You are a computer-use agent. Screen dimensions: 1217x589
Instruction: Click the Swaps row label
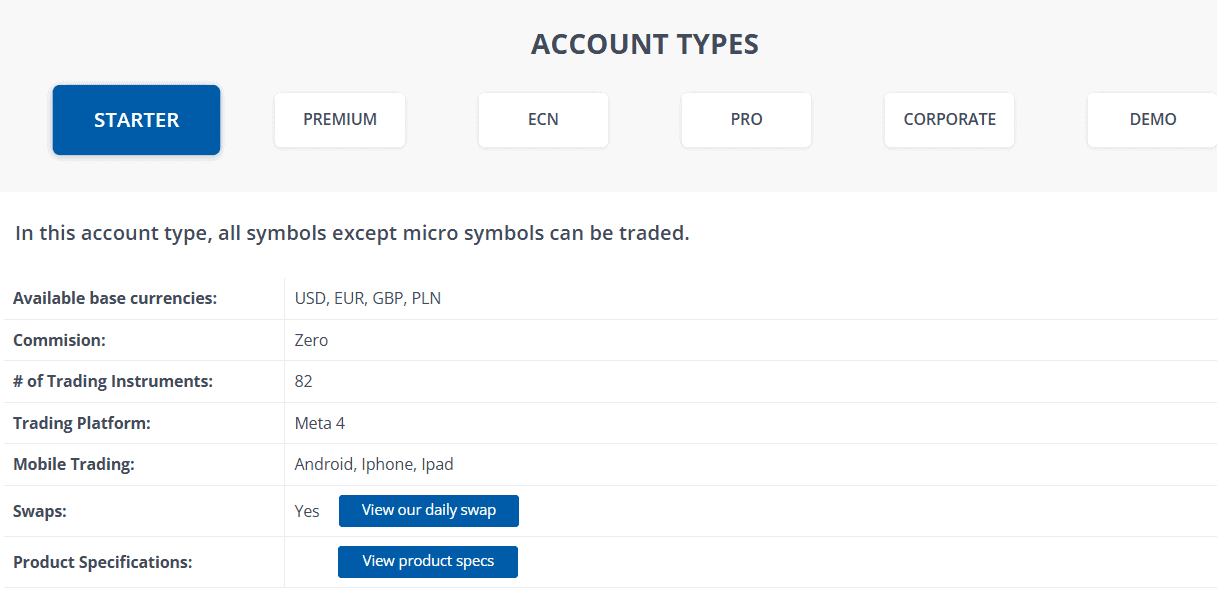pos(37,510)
